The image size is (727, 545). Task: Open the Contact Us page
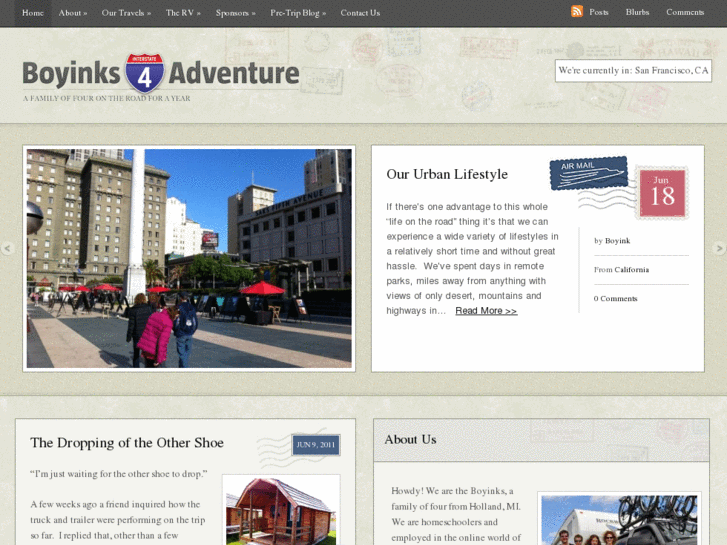[360, 13]
